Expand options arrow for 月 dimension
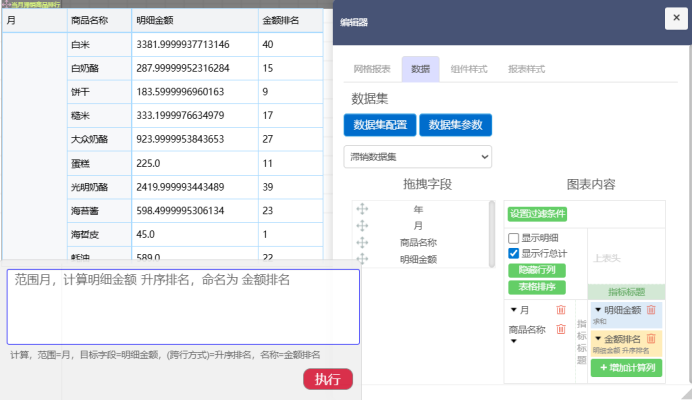This screenshot has height=400, width=692. (513, 310)
